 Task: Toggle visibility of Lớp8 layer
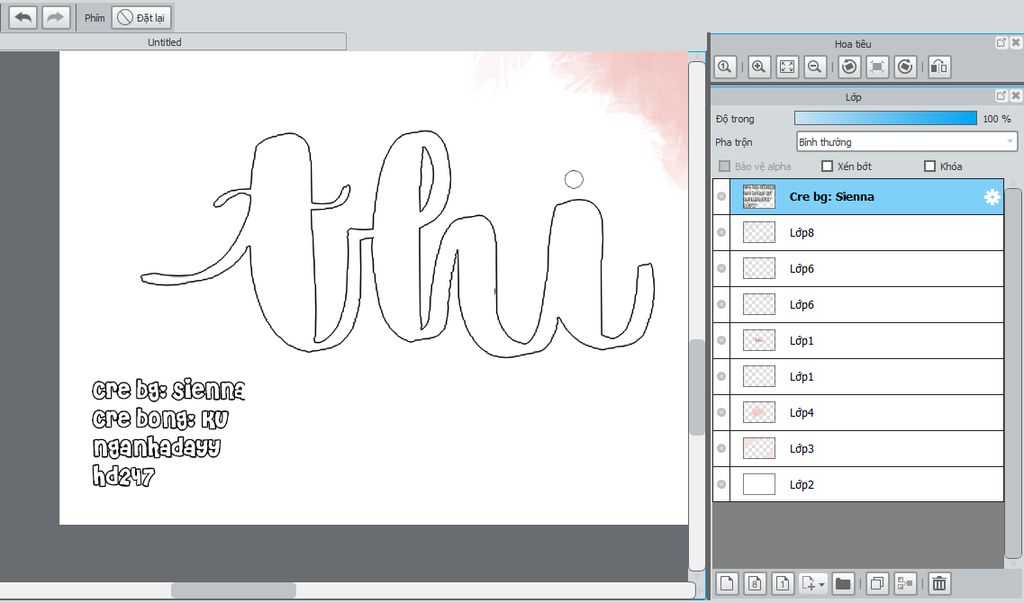click(722, 233)
